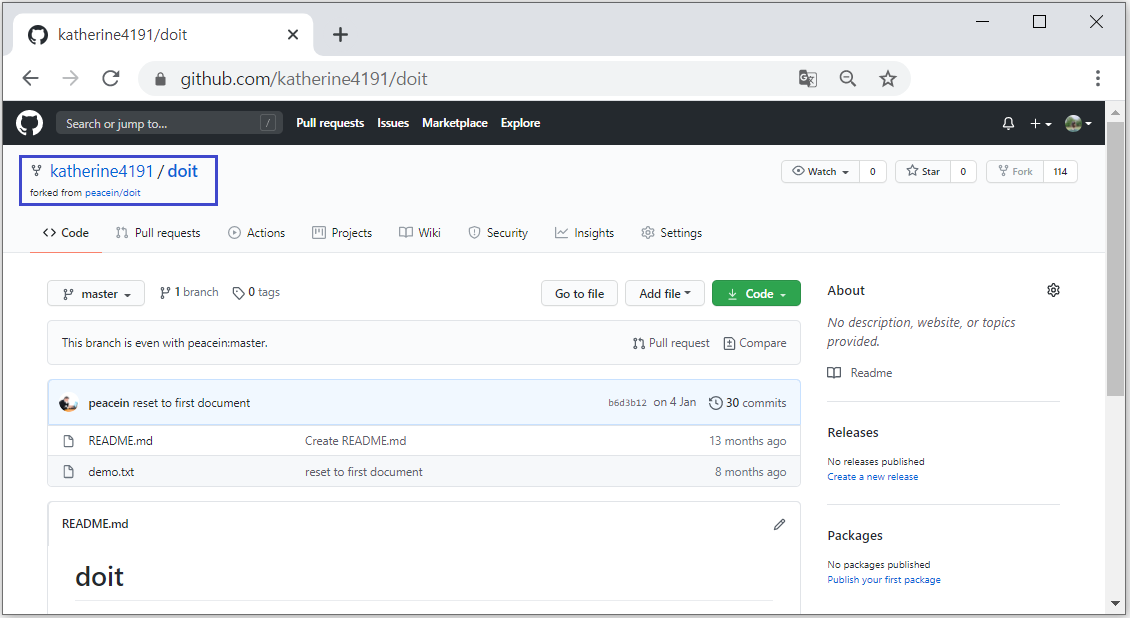
Task: Click Publish your first package
Action: [884, 580]
